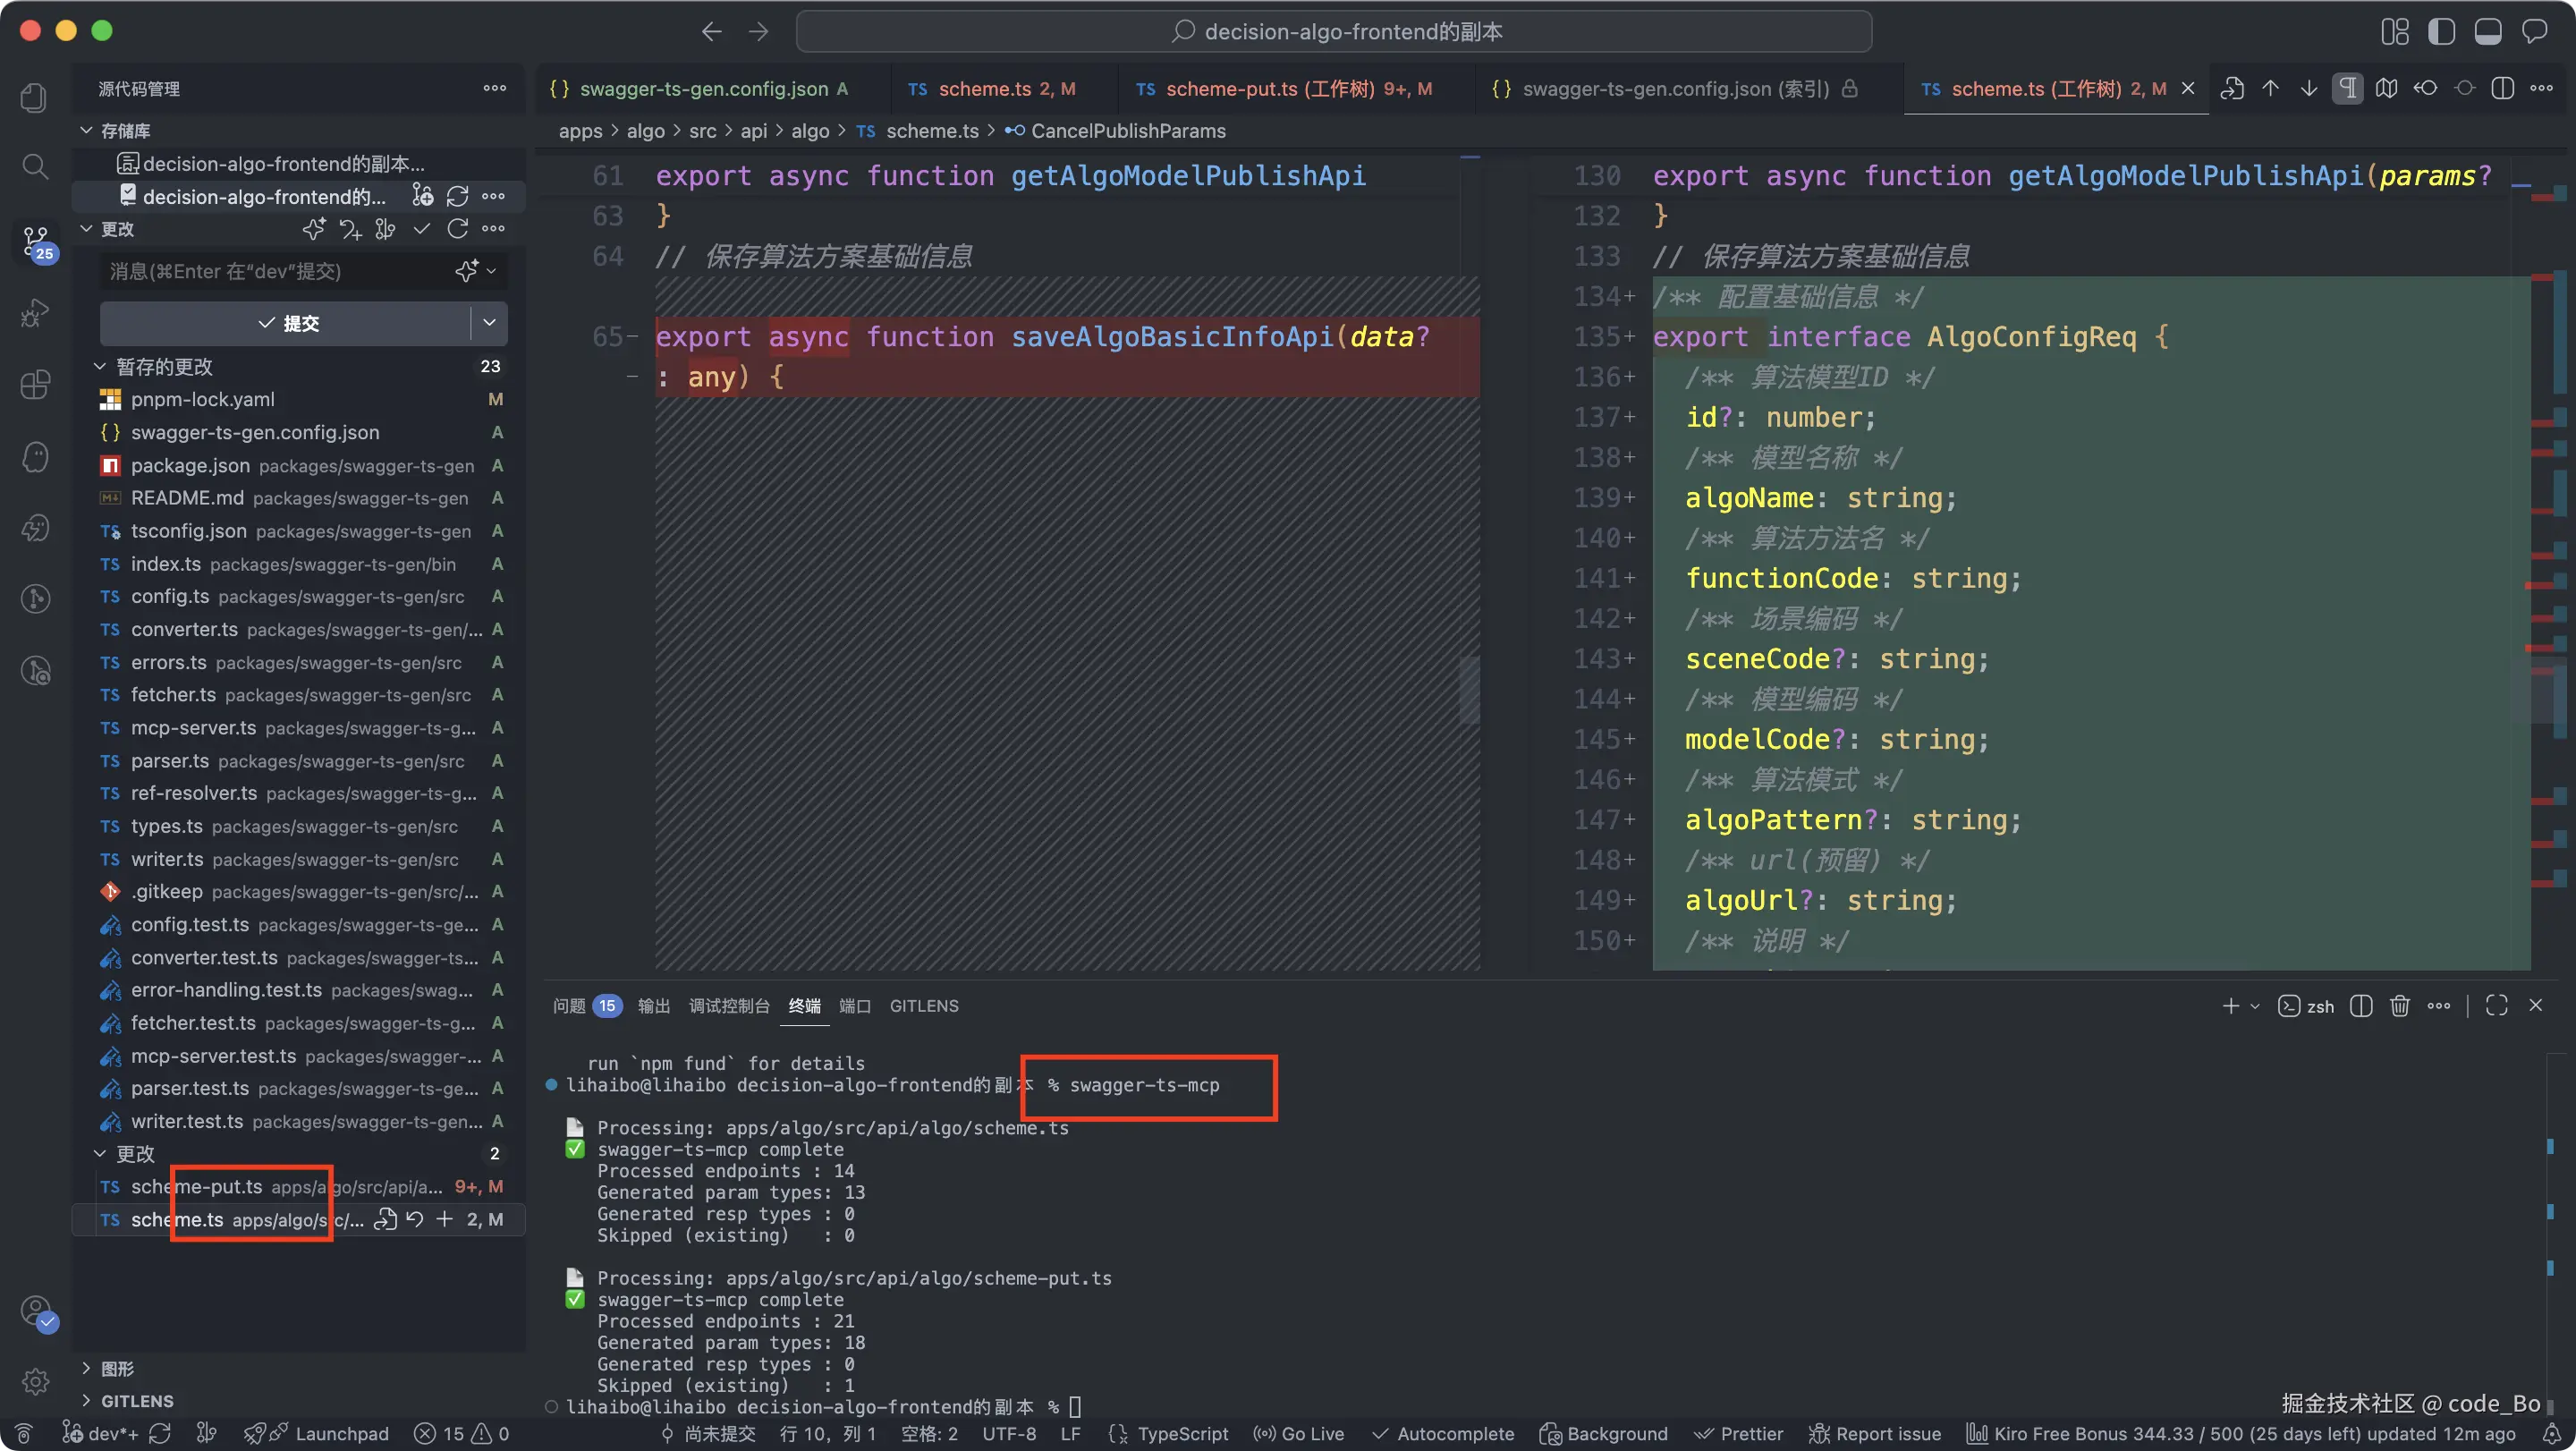Open the commit button dropdown arrow
Viewport: 2576px width, 1451px height.
click(x=489, y=323)
